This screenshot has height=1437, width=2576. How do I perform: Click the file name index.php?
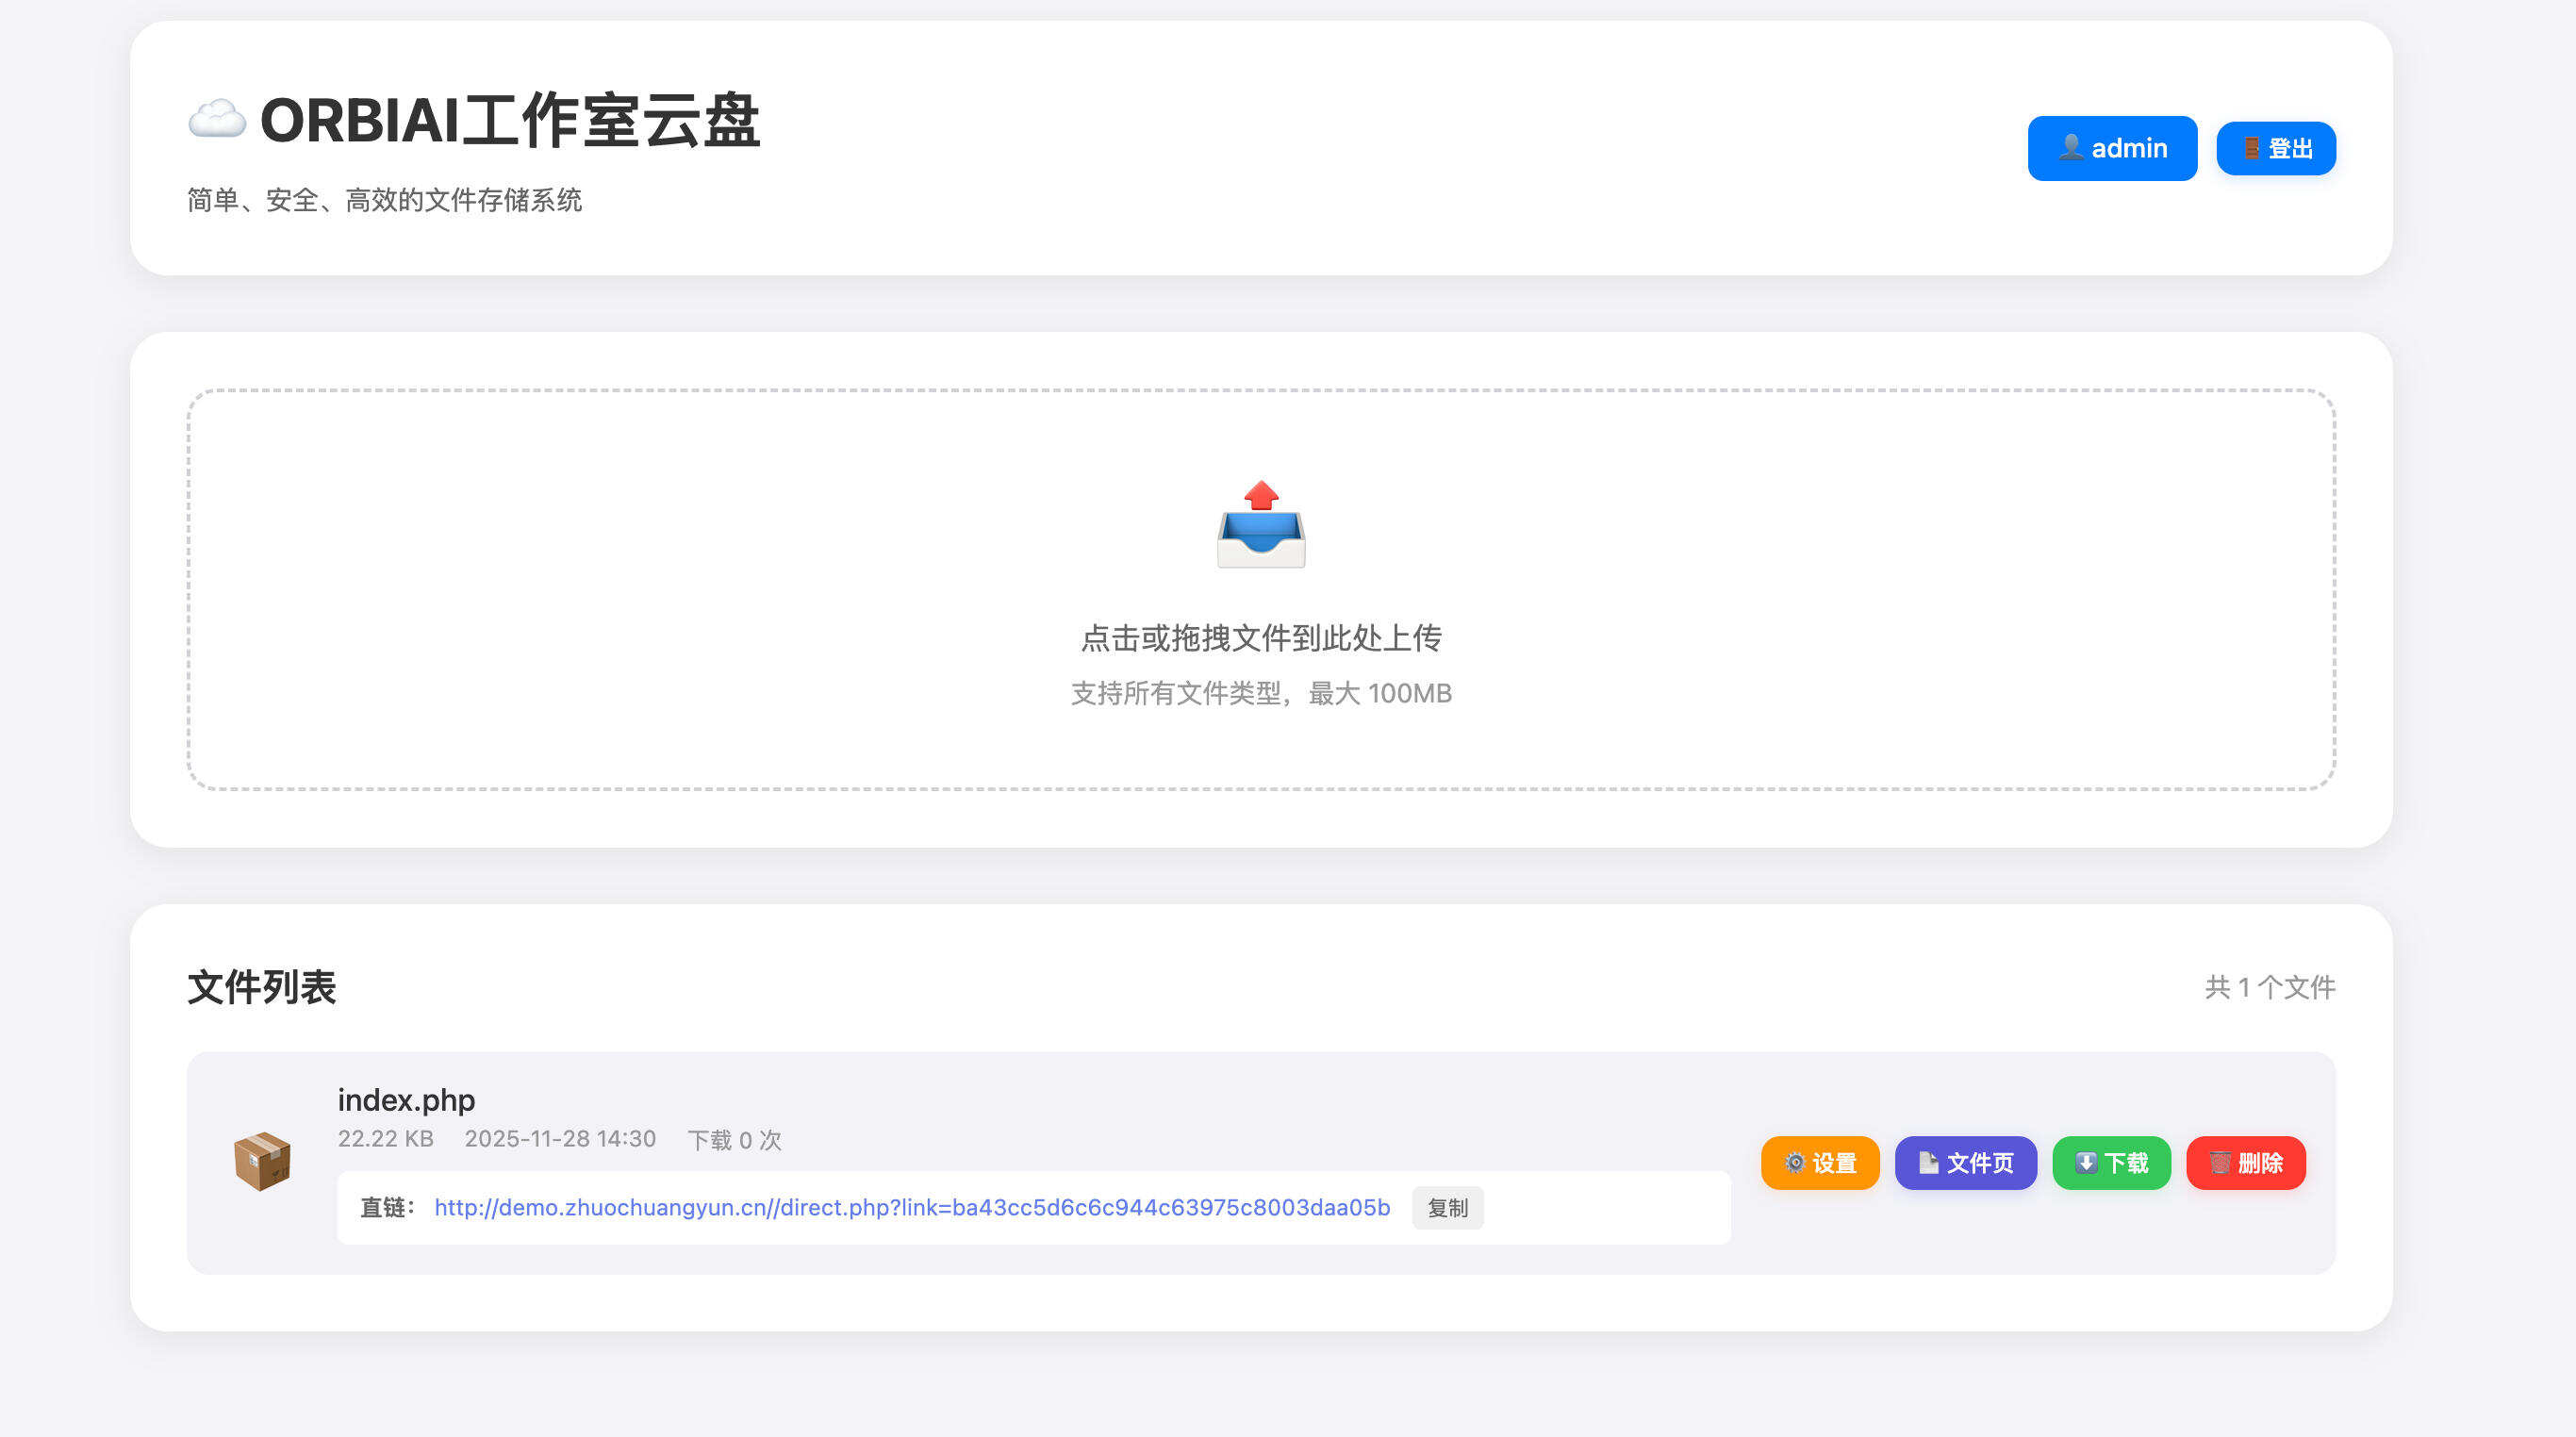point(406,1100)
